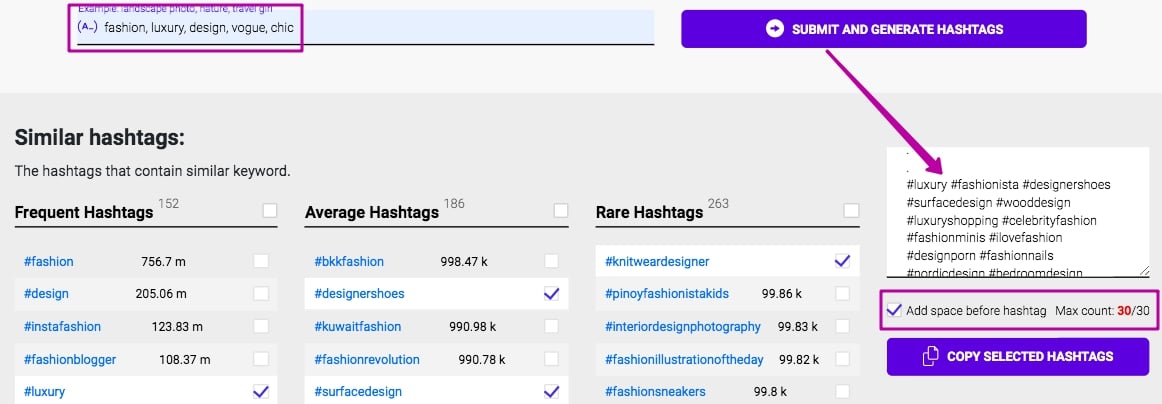Uncheck the #surfacedesign hashtag box
The image size is (1162, 404).
[551, 391]
